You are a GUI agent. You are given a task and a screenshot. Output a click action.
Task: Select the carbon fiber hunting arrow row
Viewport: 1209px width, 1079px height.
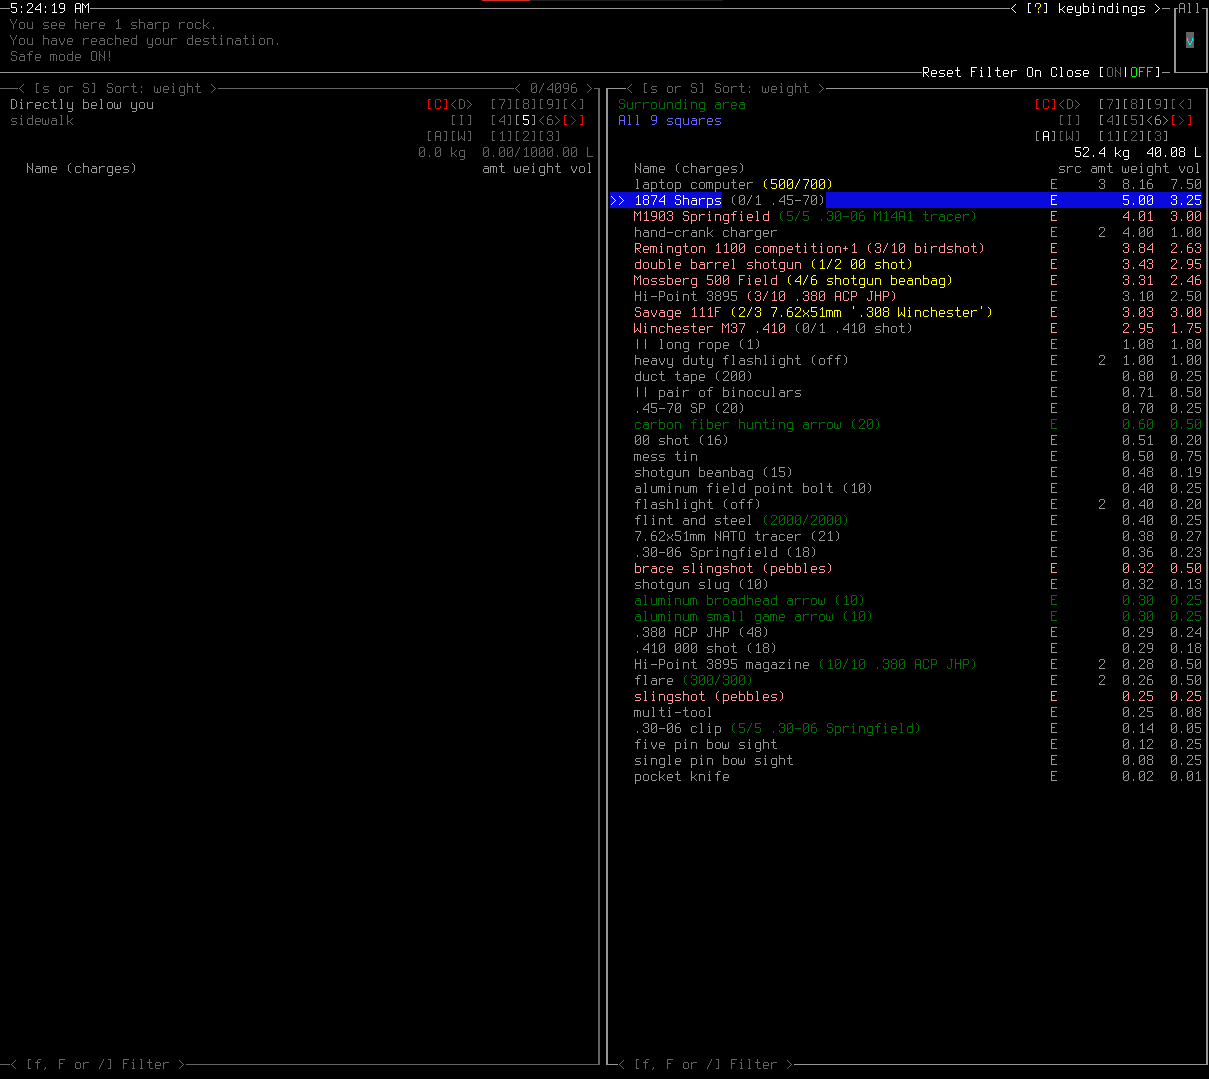(x=906, y=424)
